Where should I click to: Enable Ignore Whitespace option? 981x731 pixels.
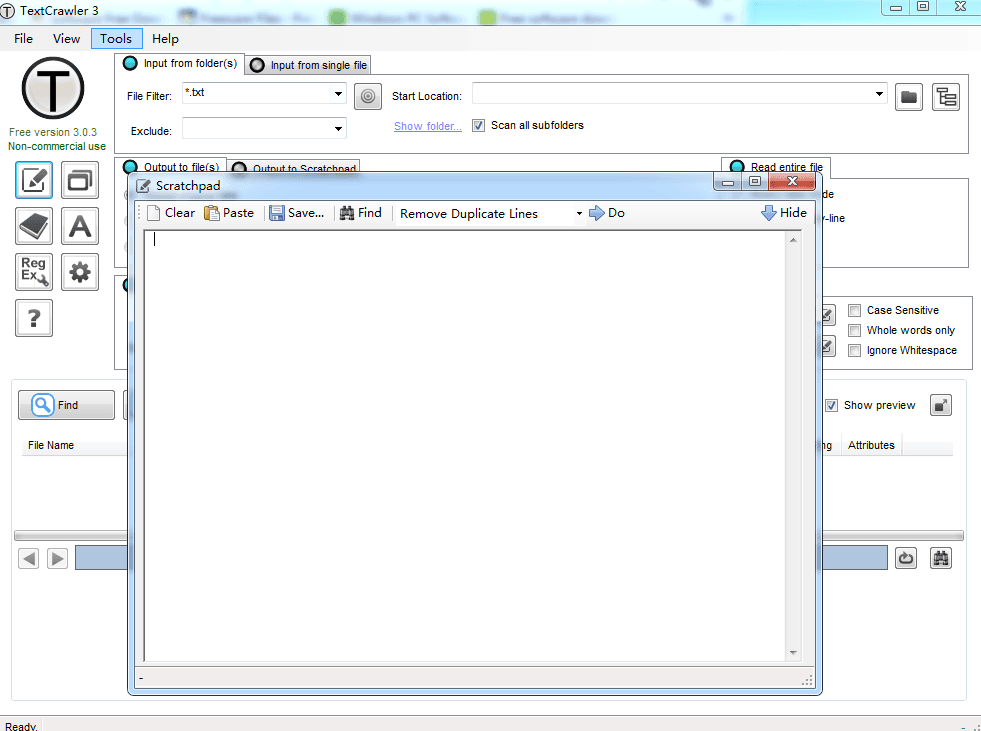tap(855, 350)
